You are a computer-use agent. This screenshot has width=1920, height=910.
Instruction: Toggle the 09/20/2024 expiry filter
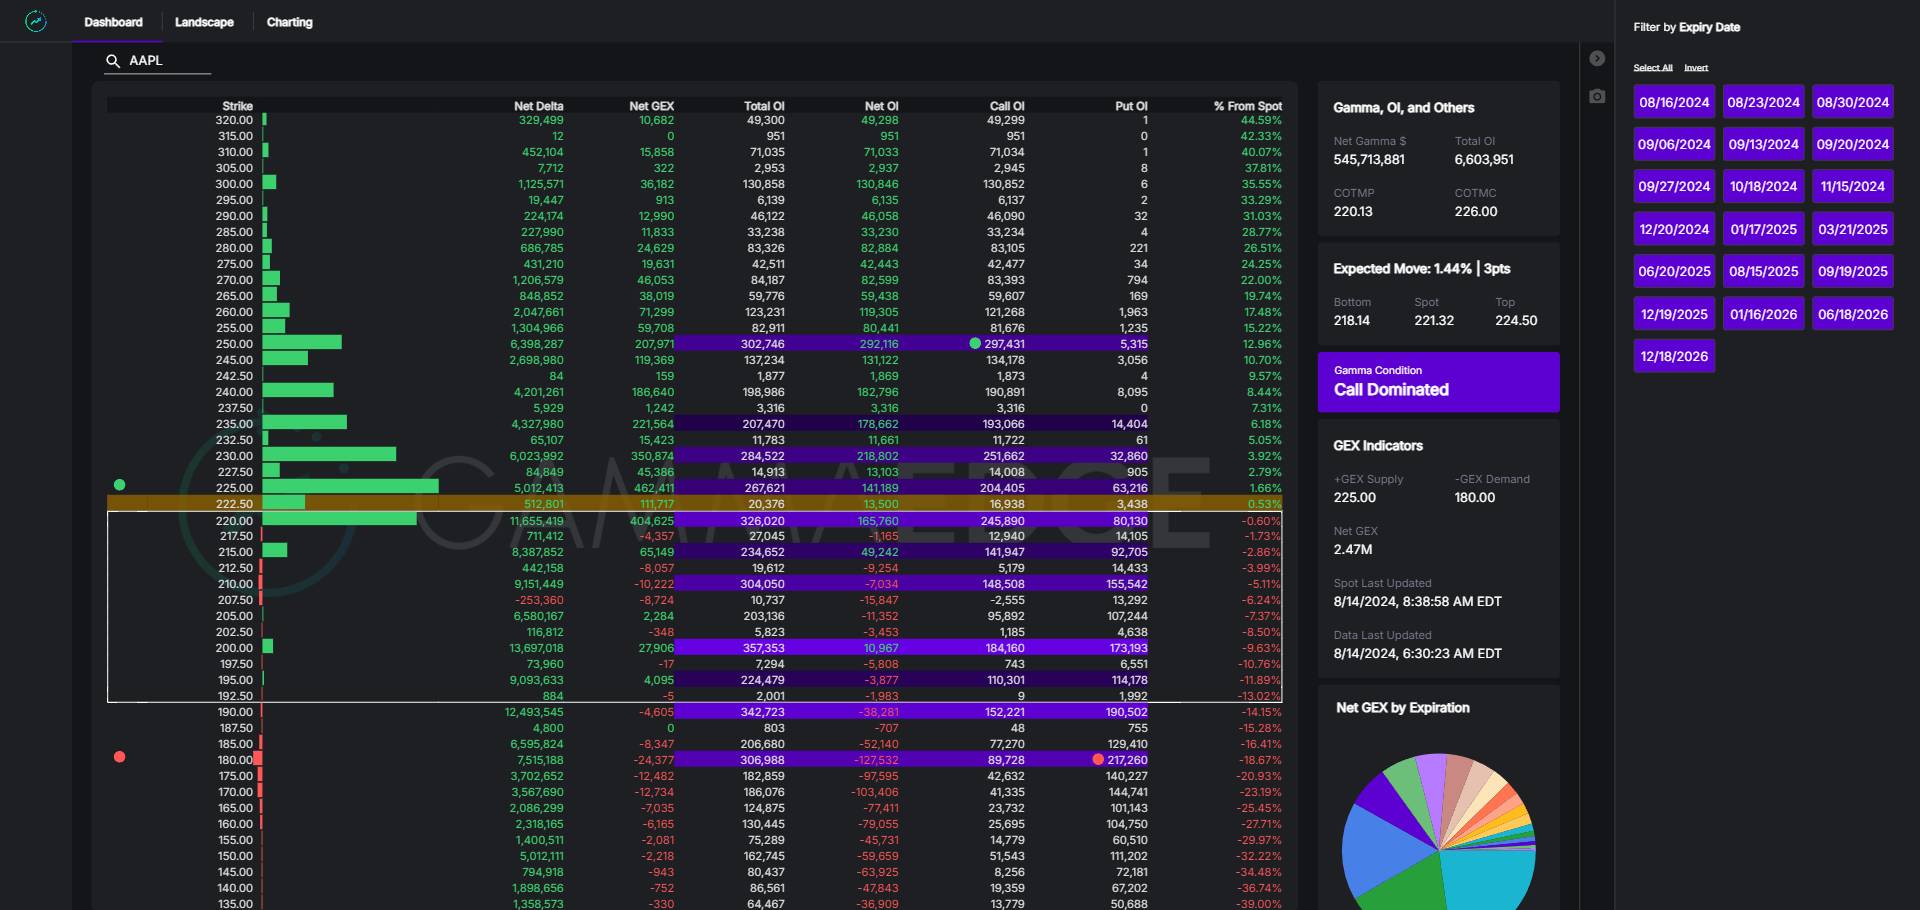pyautogui.click(x=1852, y=144)
